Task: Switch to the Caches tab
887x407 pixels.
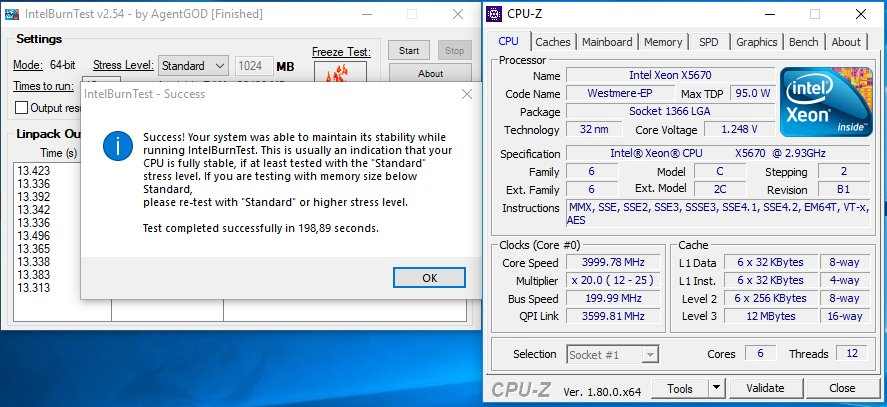Action: click(x=553, y=42)
